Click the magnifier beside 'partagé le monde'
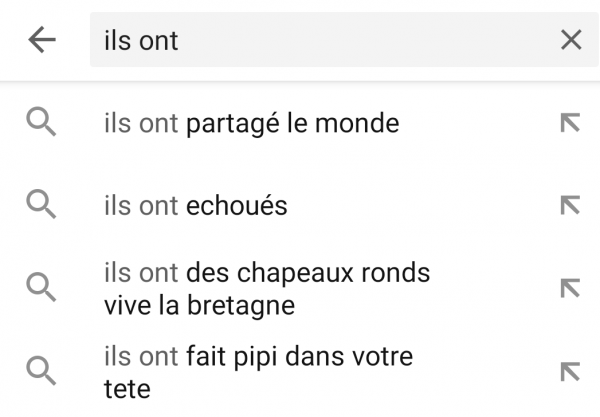This screenshot has height=417, width=600. click(x=41, y=122)
